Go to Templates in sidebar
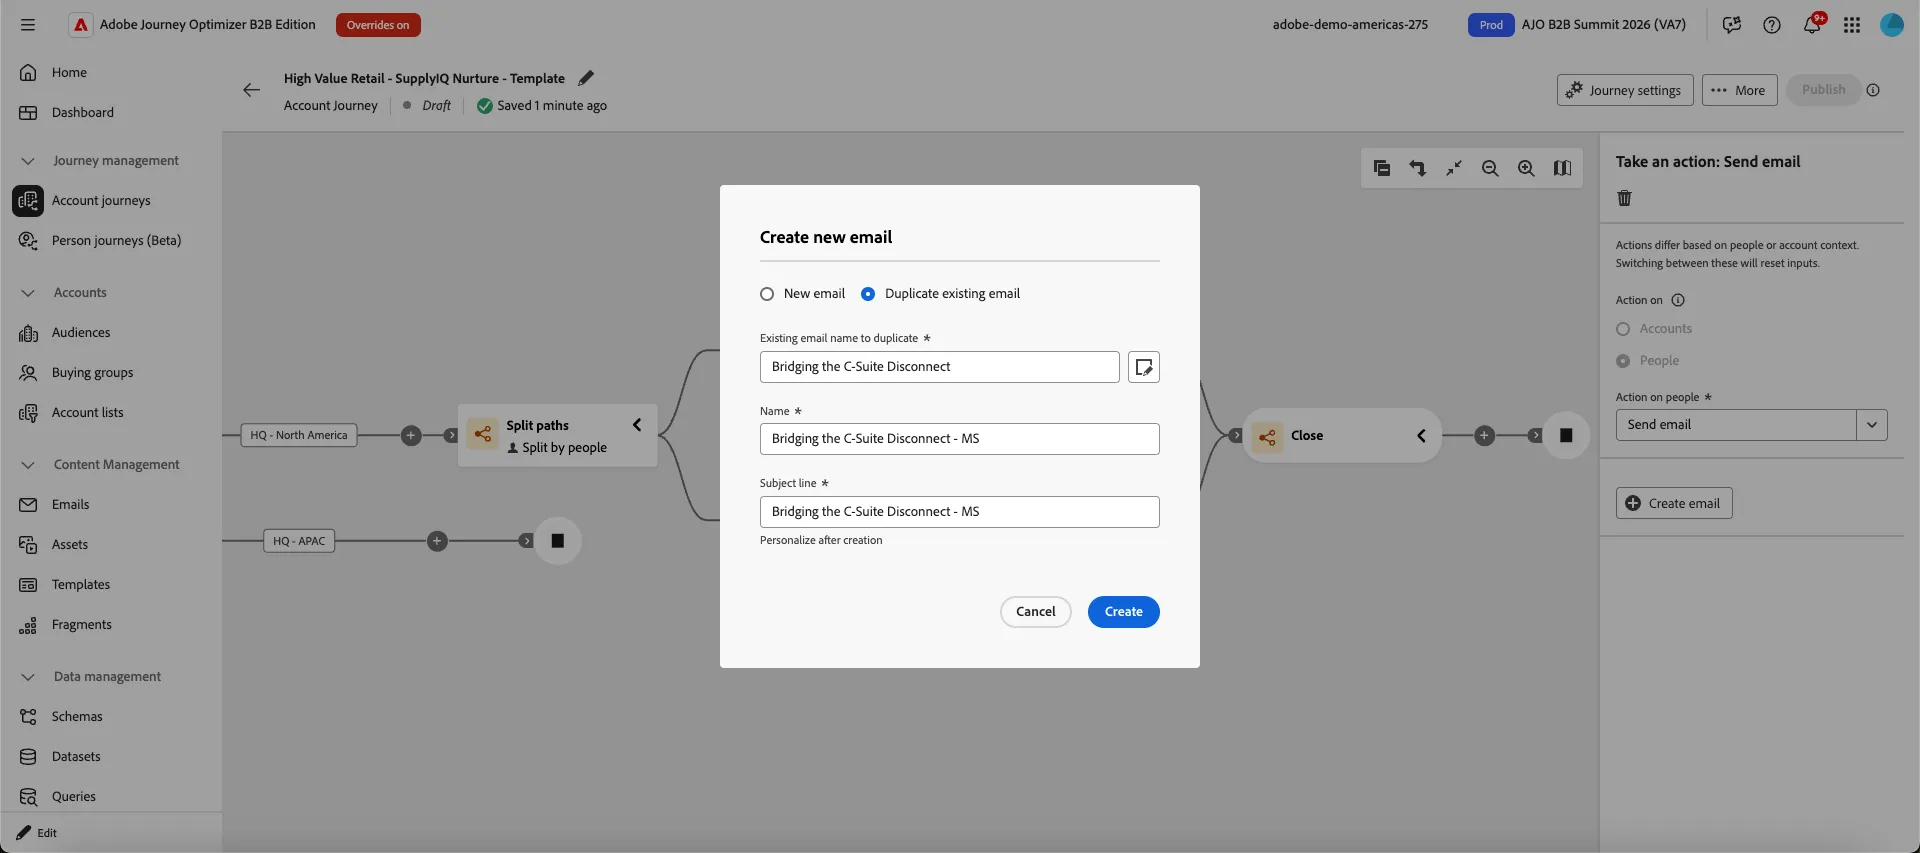 (x=81, y=585)
